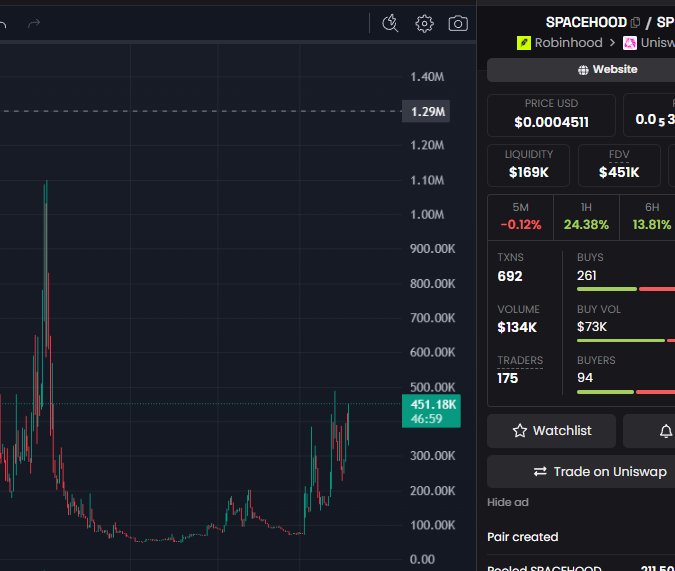Viewport: 675px width, 571px height.
Task: Click Hide ad link
Action: click(508, 502)
